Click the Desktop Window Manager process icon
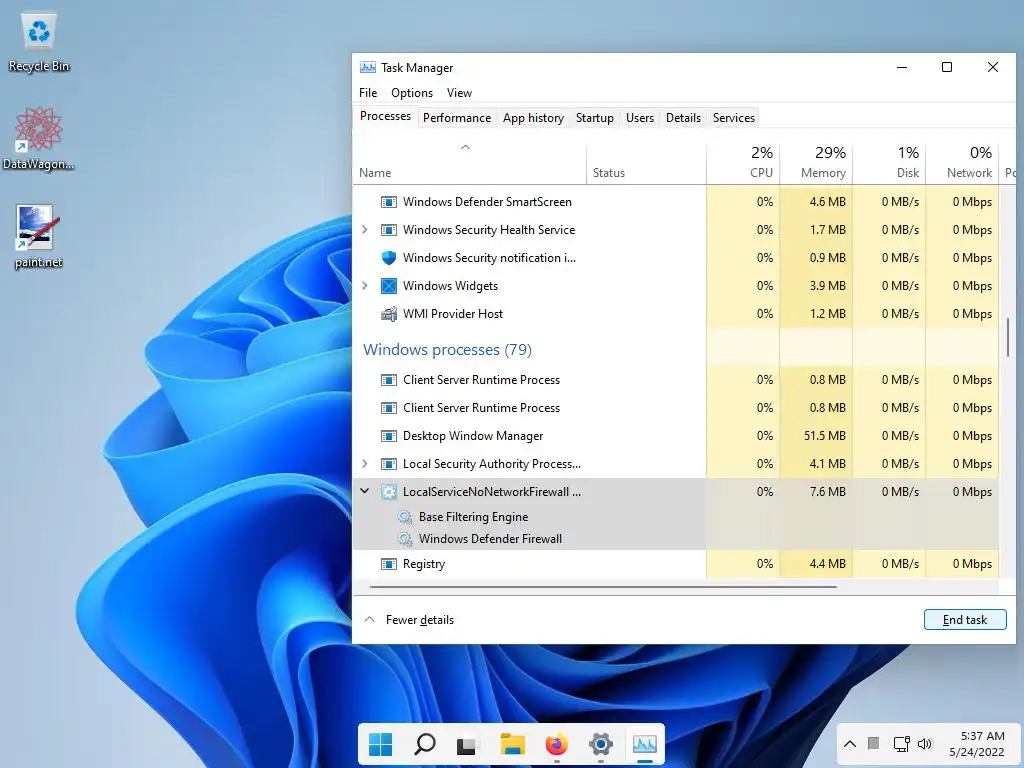This screenshot has height=768, width=1024. click(389, 436)
